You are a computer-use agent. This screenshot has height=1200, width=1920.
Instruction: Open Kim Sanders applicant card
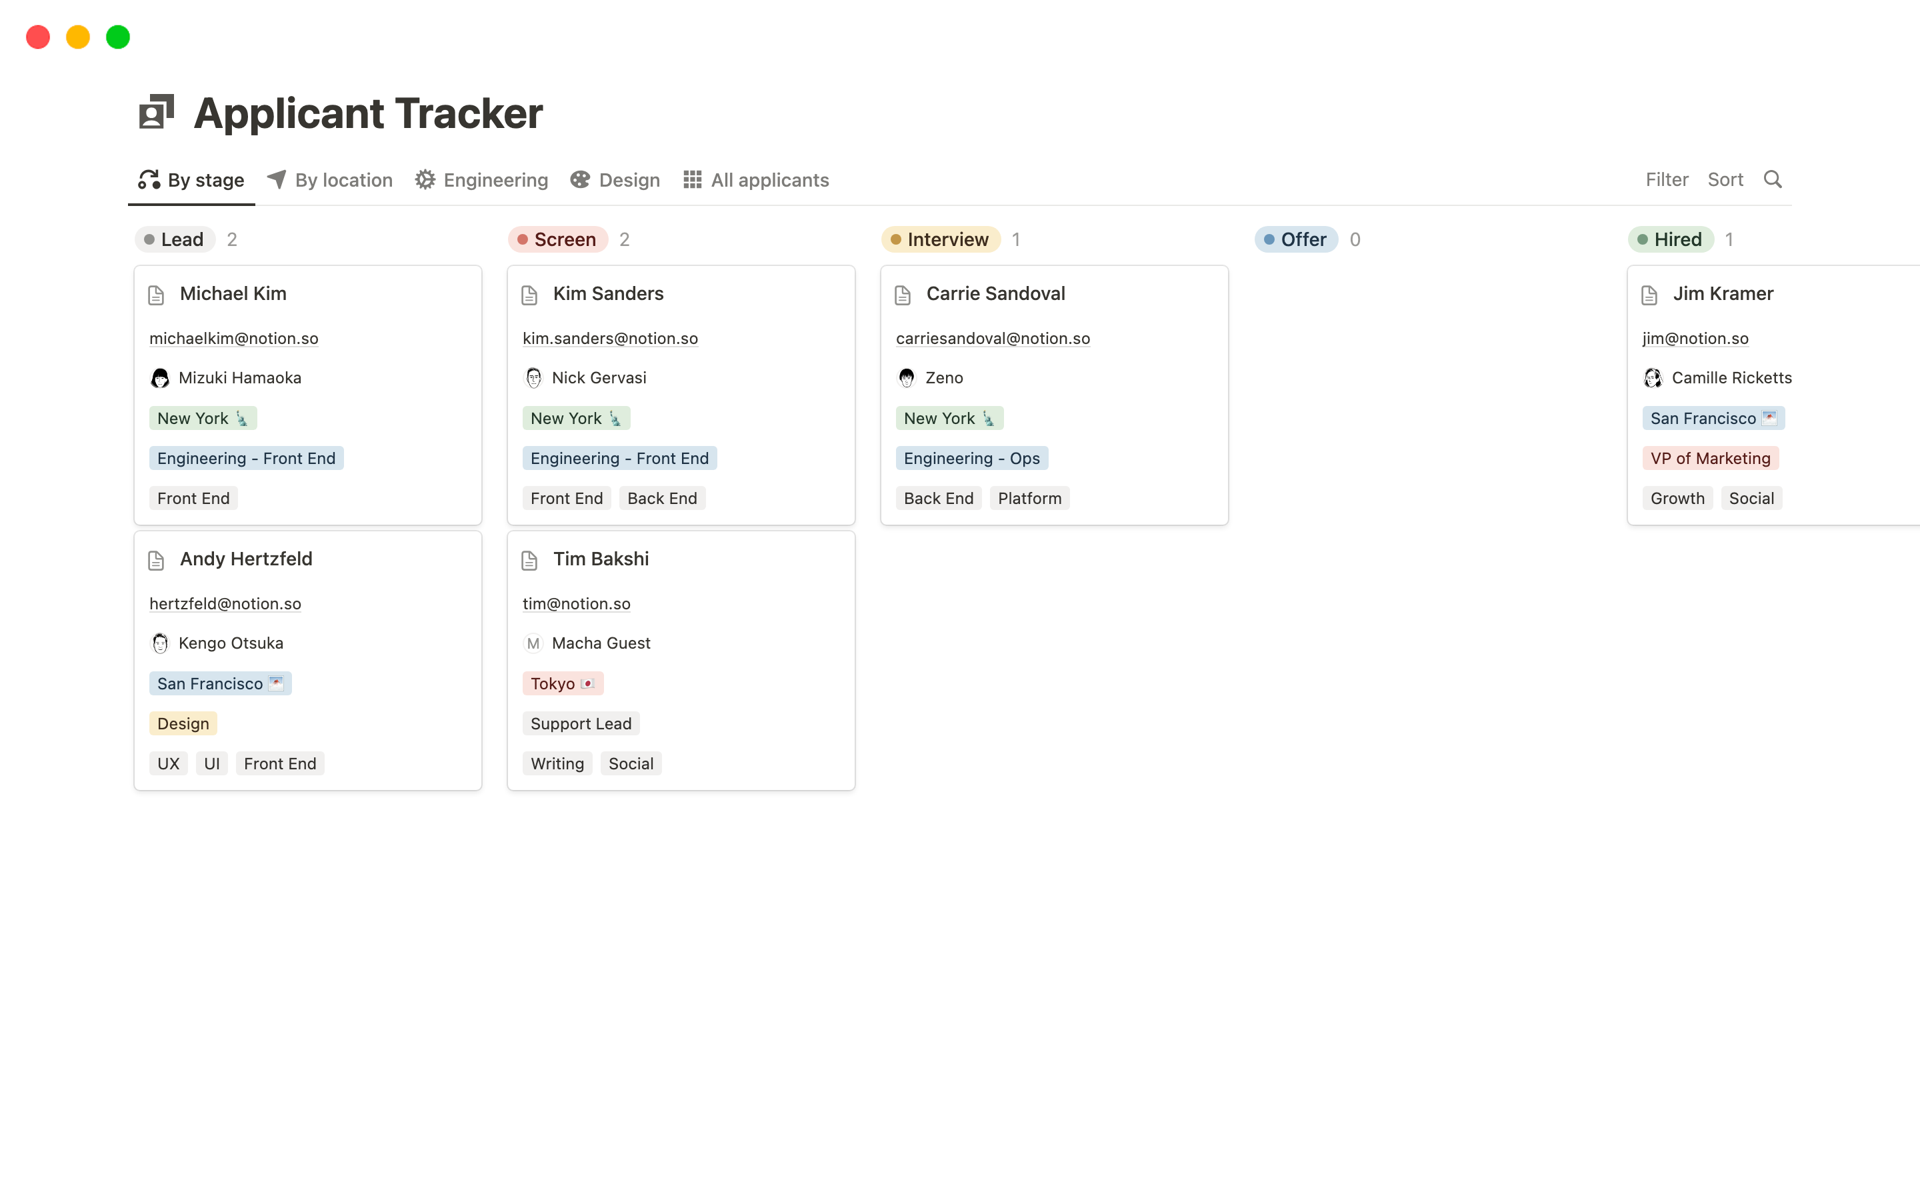point(608,293)
